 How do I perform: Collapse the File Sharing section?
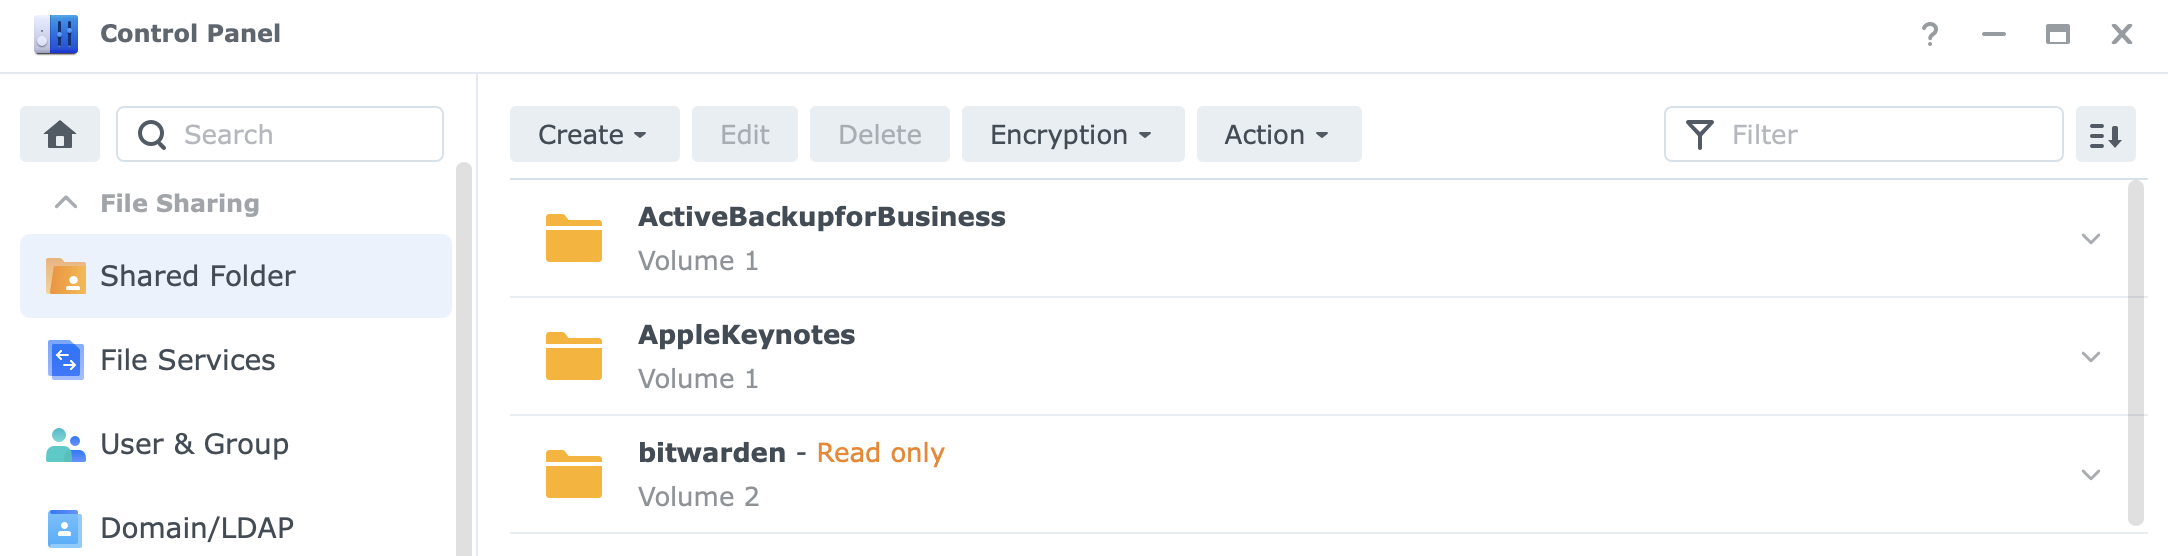tap(66, 203)
